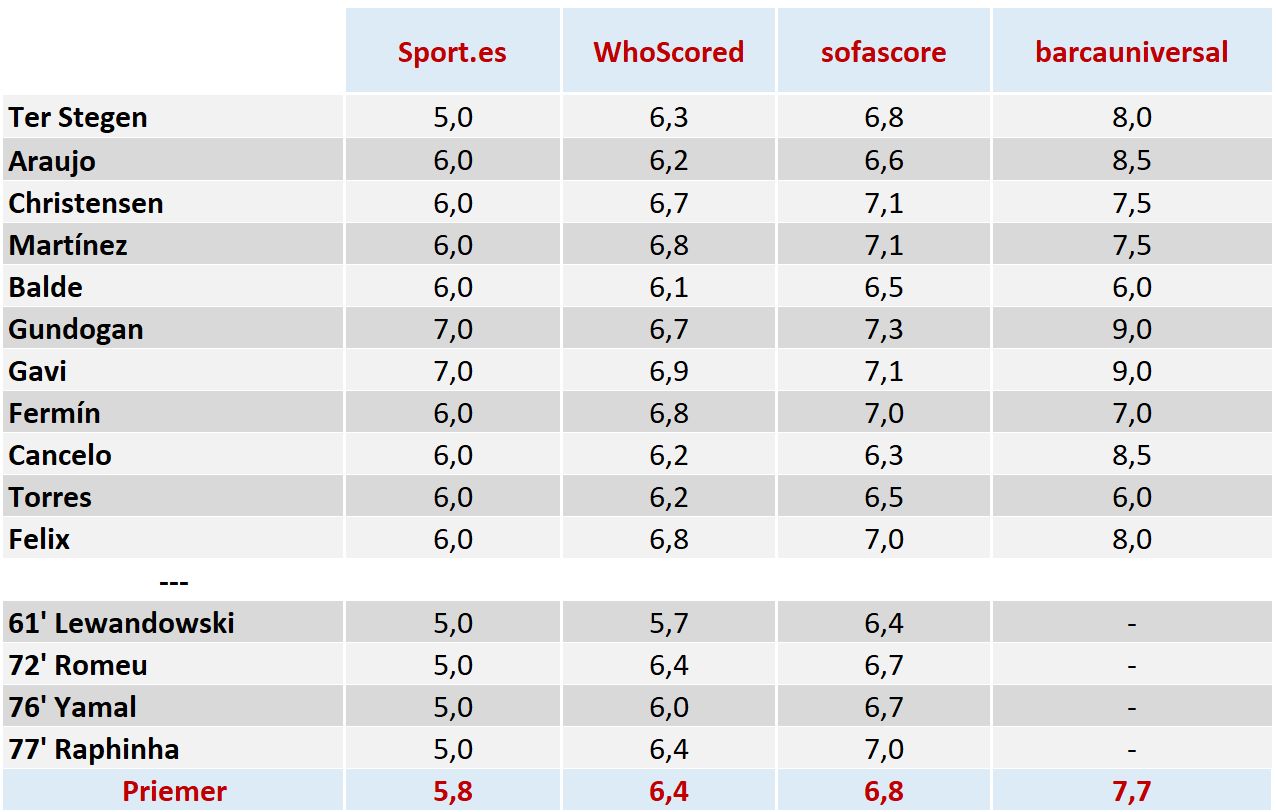Click the WhoScored column header

[x=668, y=52]
